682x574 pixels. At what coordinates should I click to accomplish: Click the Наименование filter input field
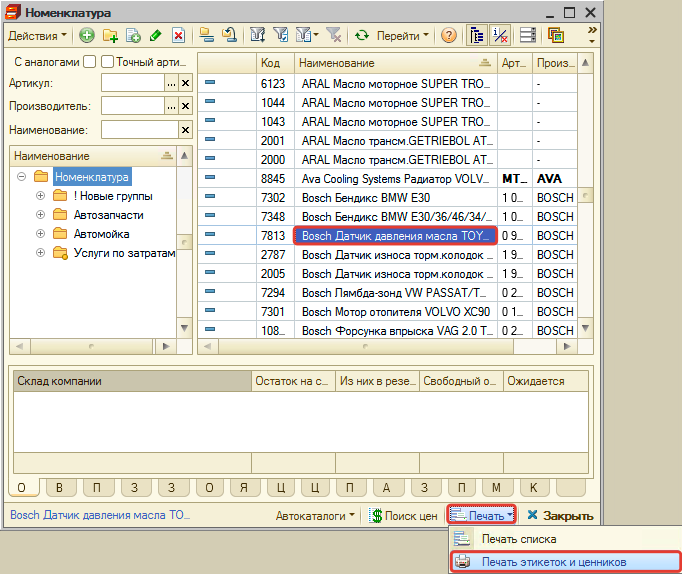tap(140, 130)
